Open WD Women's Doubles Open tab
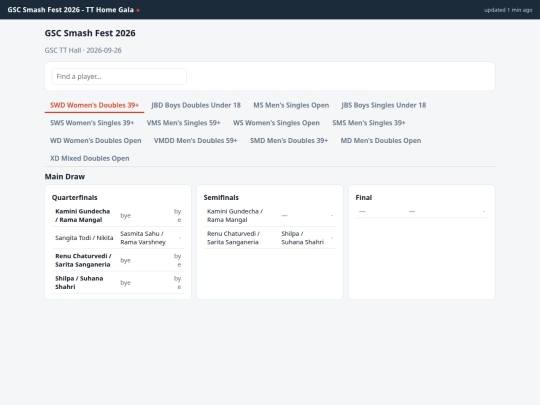The width and height of the screenshot is (540, 405). 96,141
